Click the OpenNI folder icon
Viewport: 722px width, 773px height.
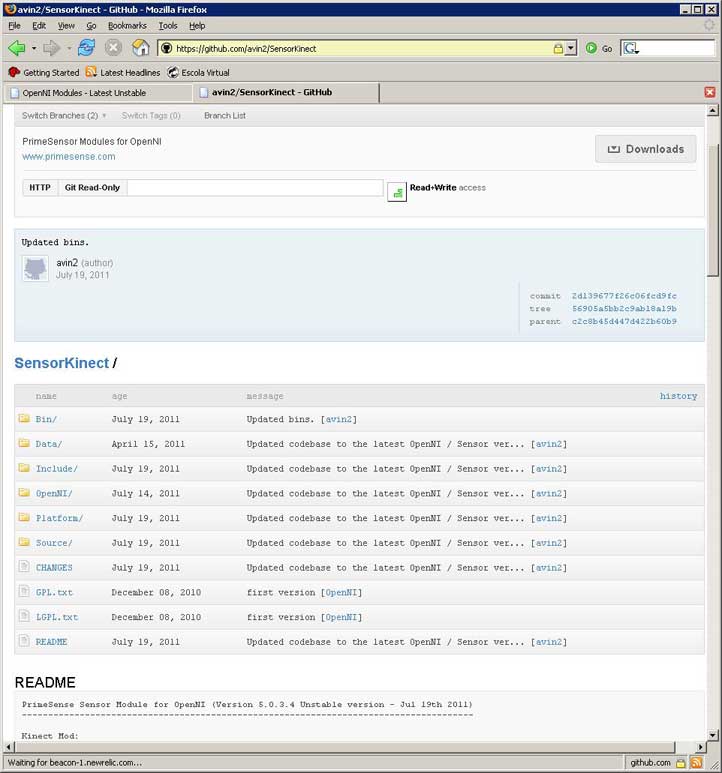tap(24, 492)
